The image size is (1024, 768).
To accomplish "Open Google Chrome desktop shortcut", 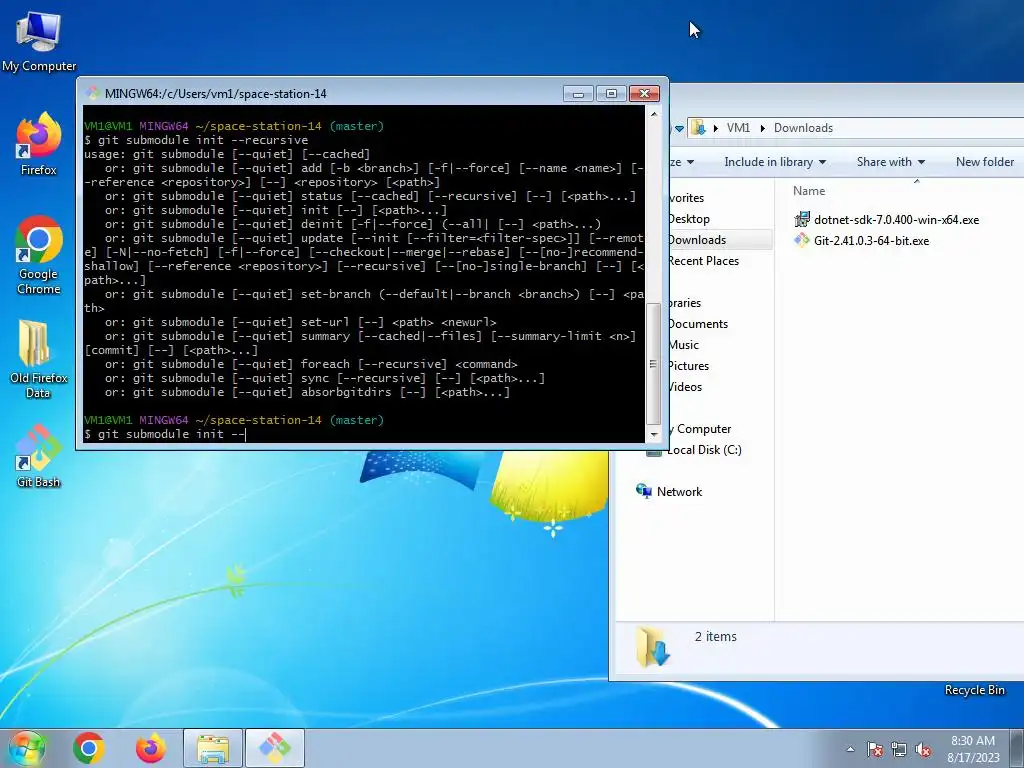I will [39, 255].
